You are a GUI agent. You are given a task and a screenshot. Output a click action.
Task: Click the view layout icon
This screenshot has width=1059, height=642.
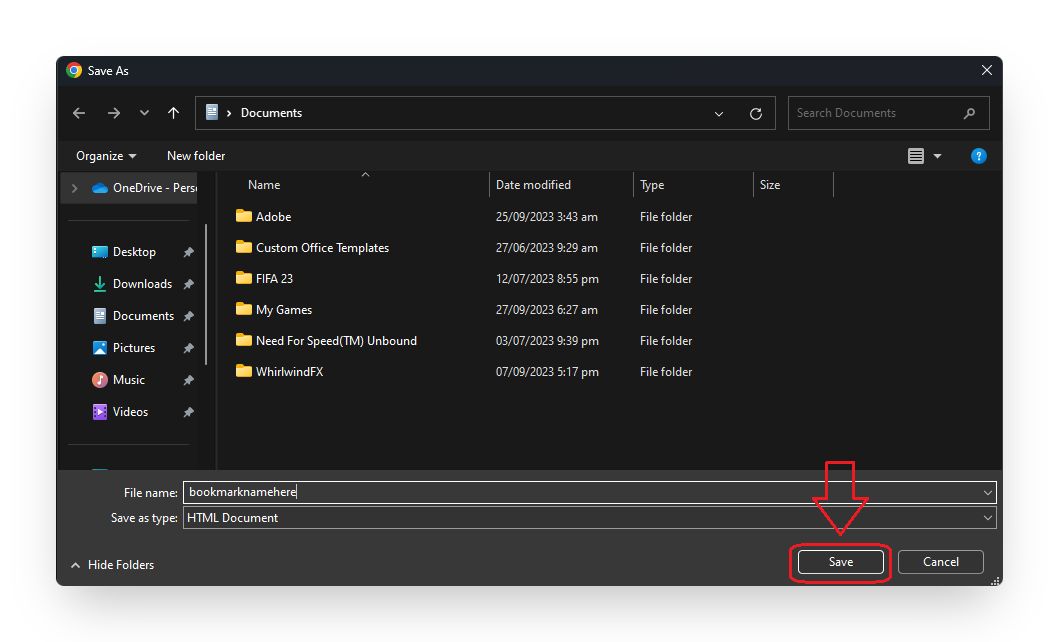pyautogui.click(x=915, y=156)
